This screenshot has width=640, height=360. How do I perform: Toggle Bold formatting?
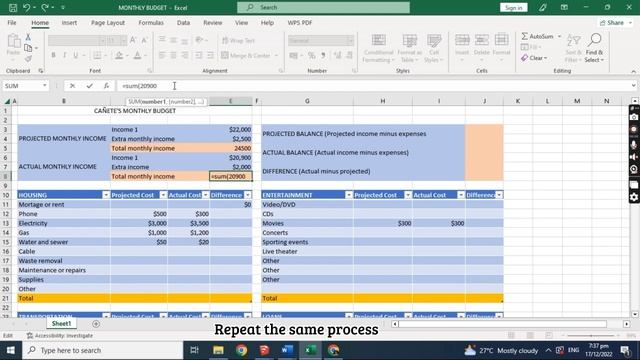click(x=53, y=55)
